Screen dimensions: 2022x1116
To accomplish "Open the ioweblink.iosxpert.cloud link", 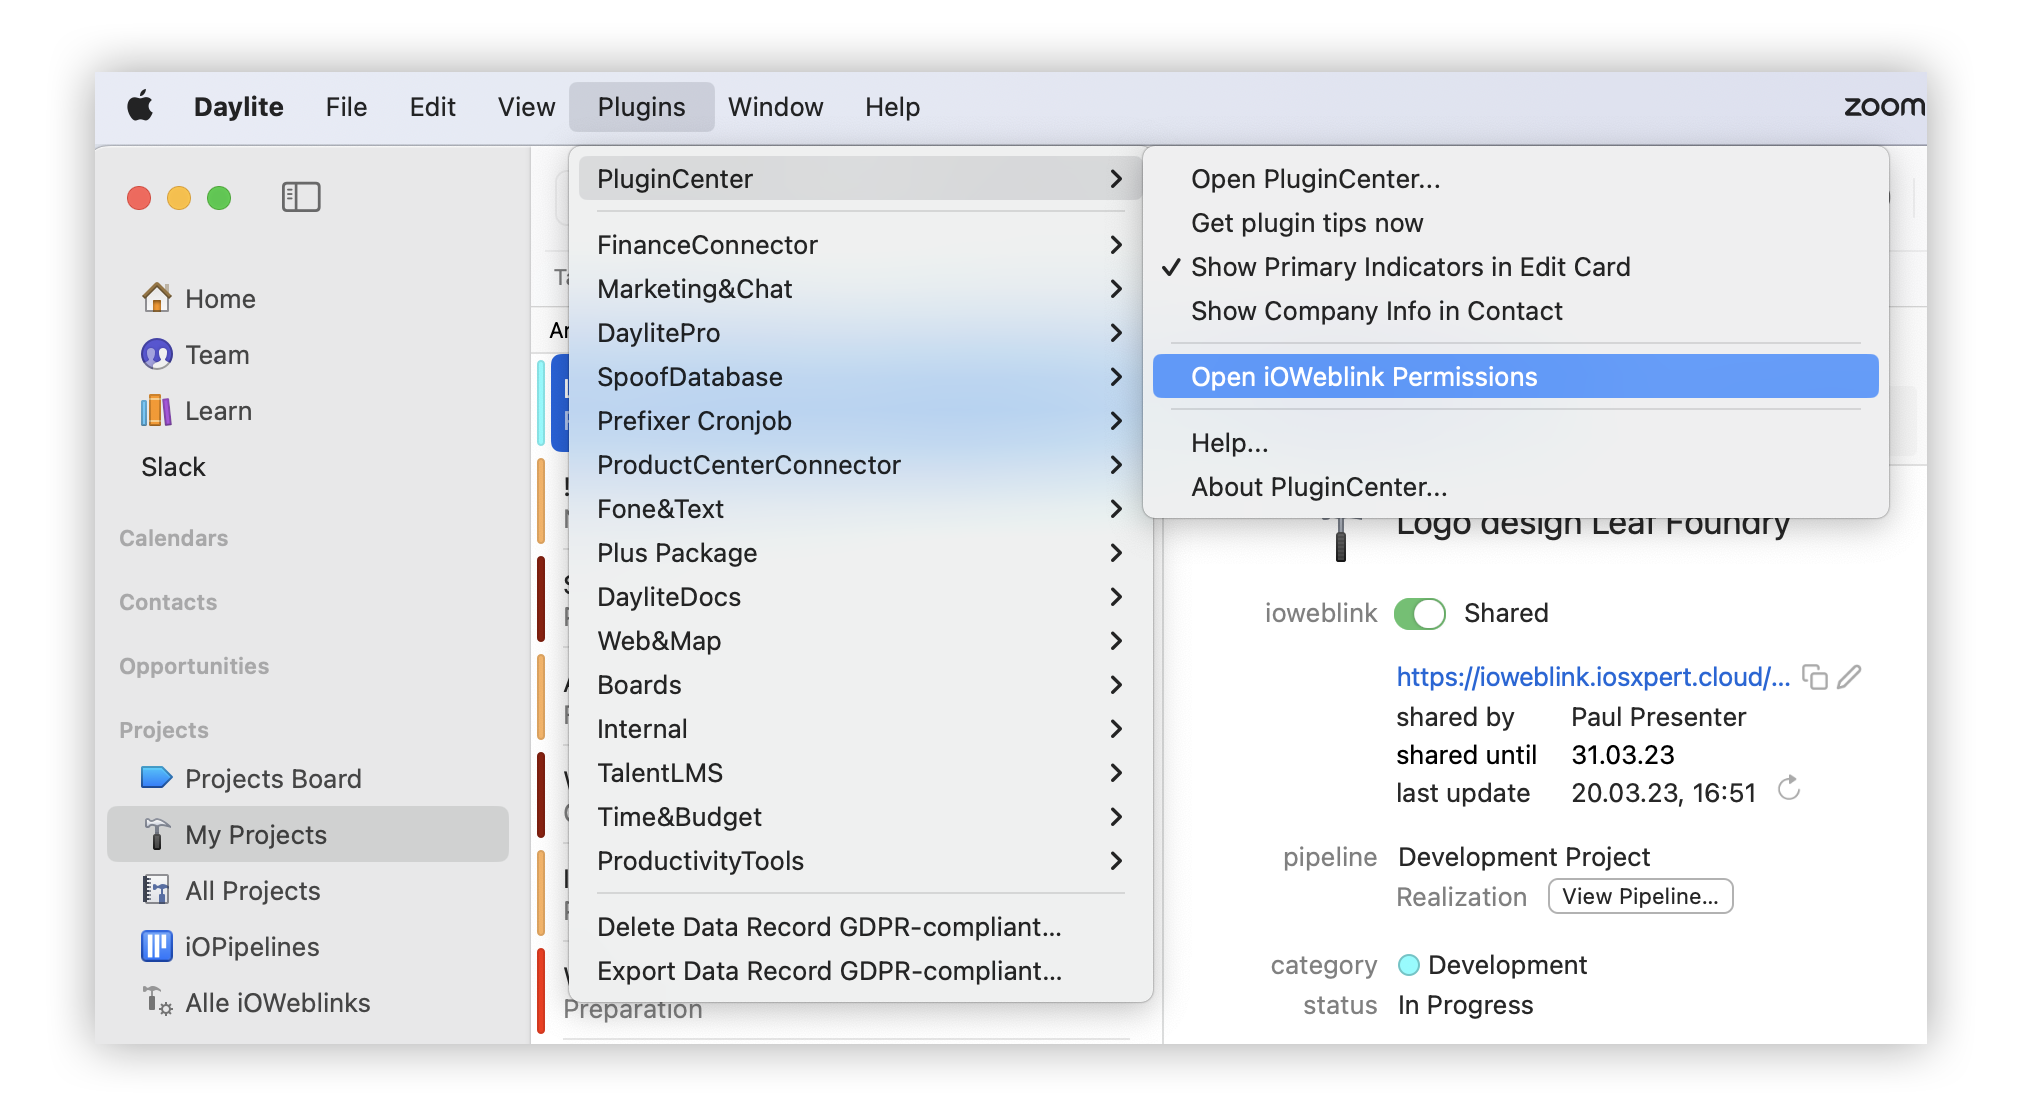I will coord(1593,677).
